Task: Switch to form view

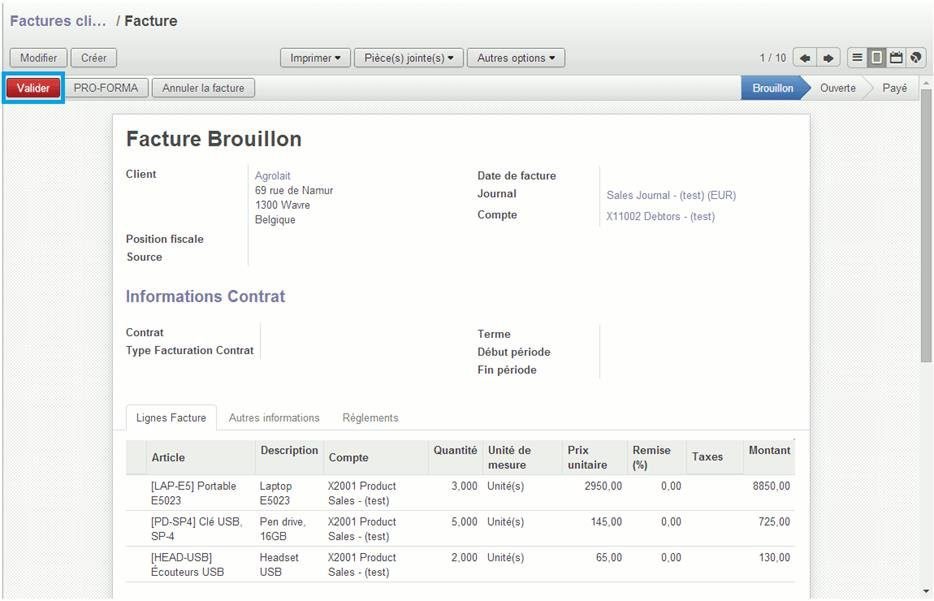Action: click(877, 58)
